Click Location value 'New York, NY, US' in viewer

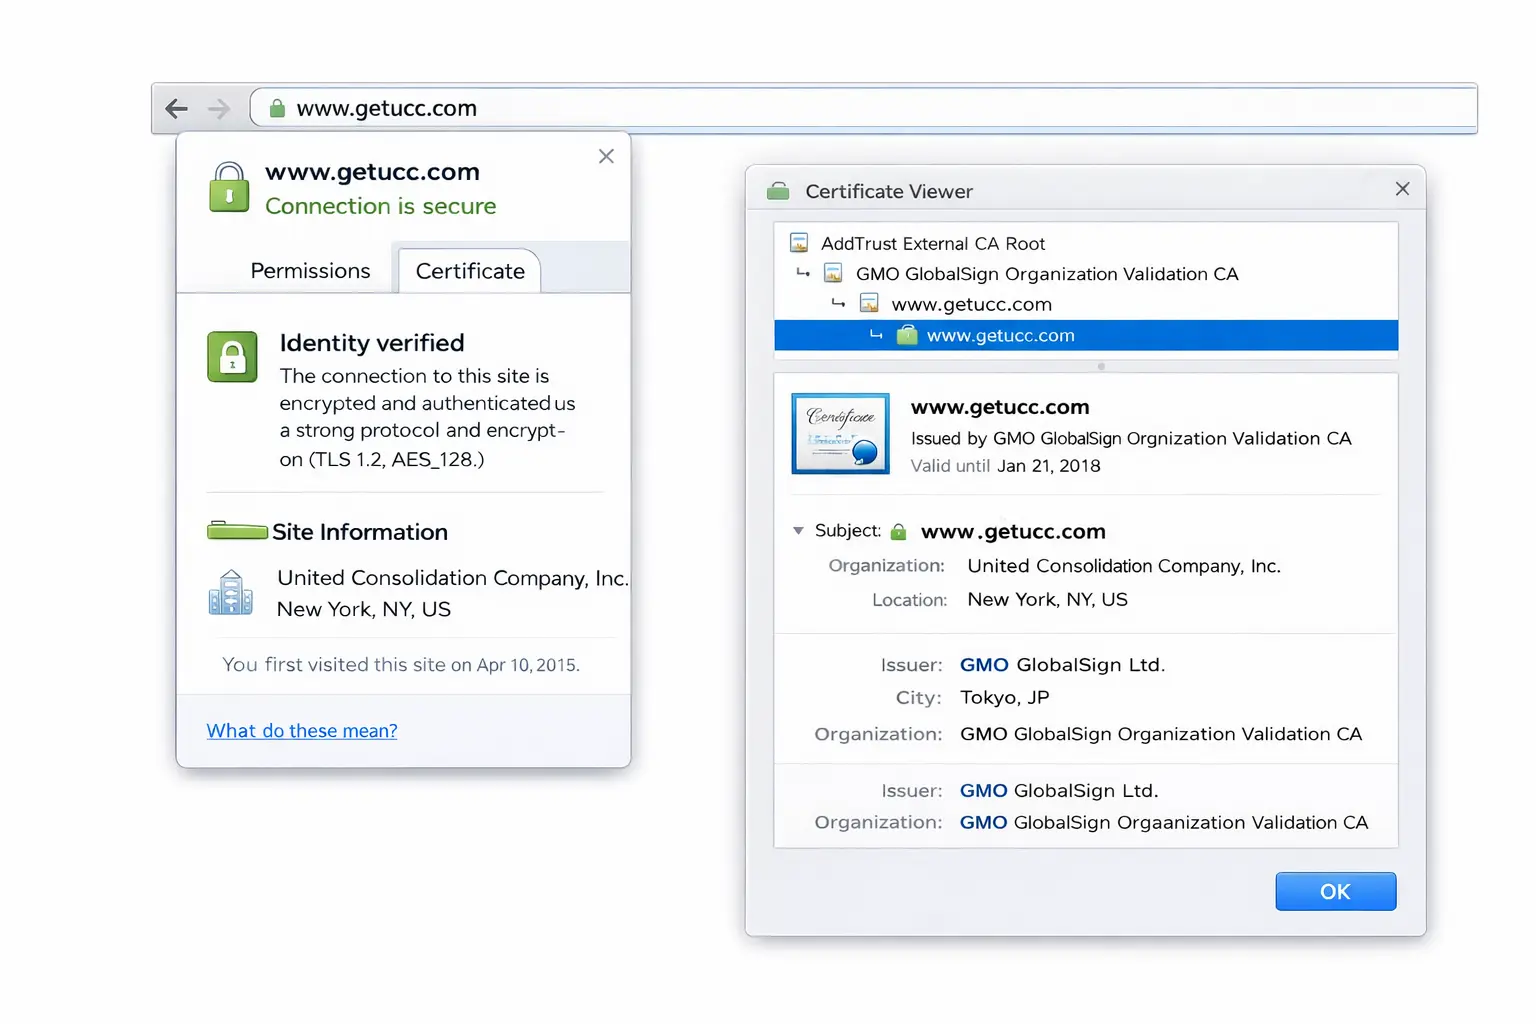tap(1047, 600)
